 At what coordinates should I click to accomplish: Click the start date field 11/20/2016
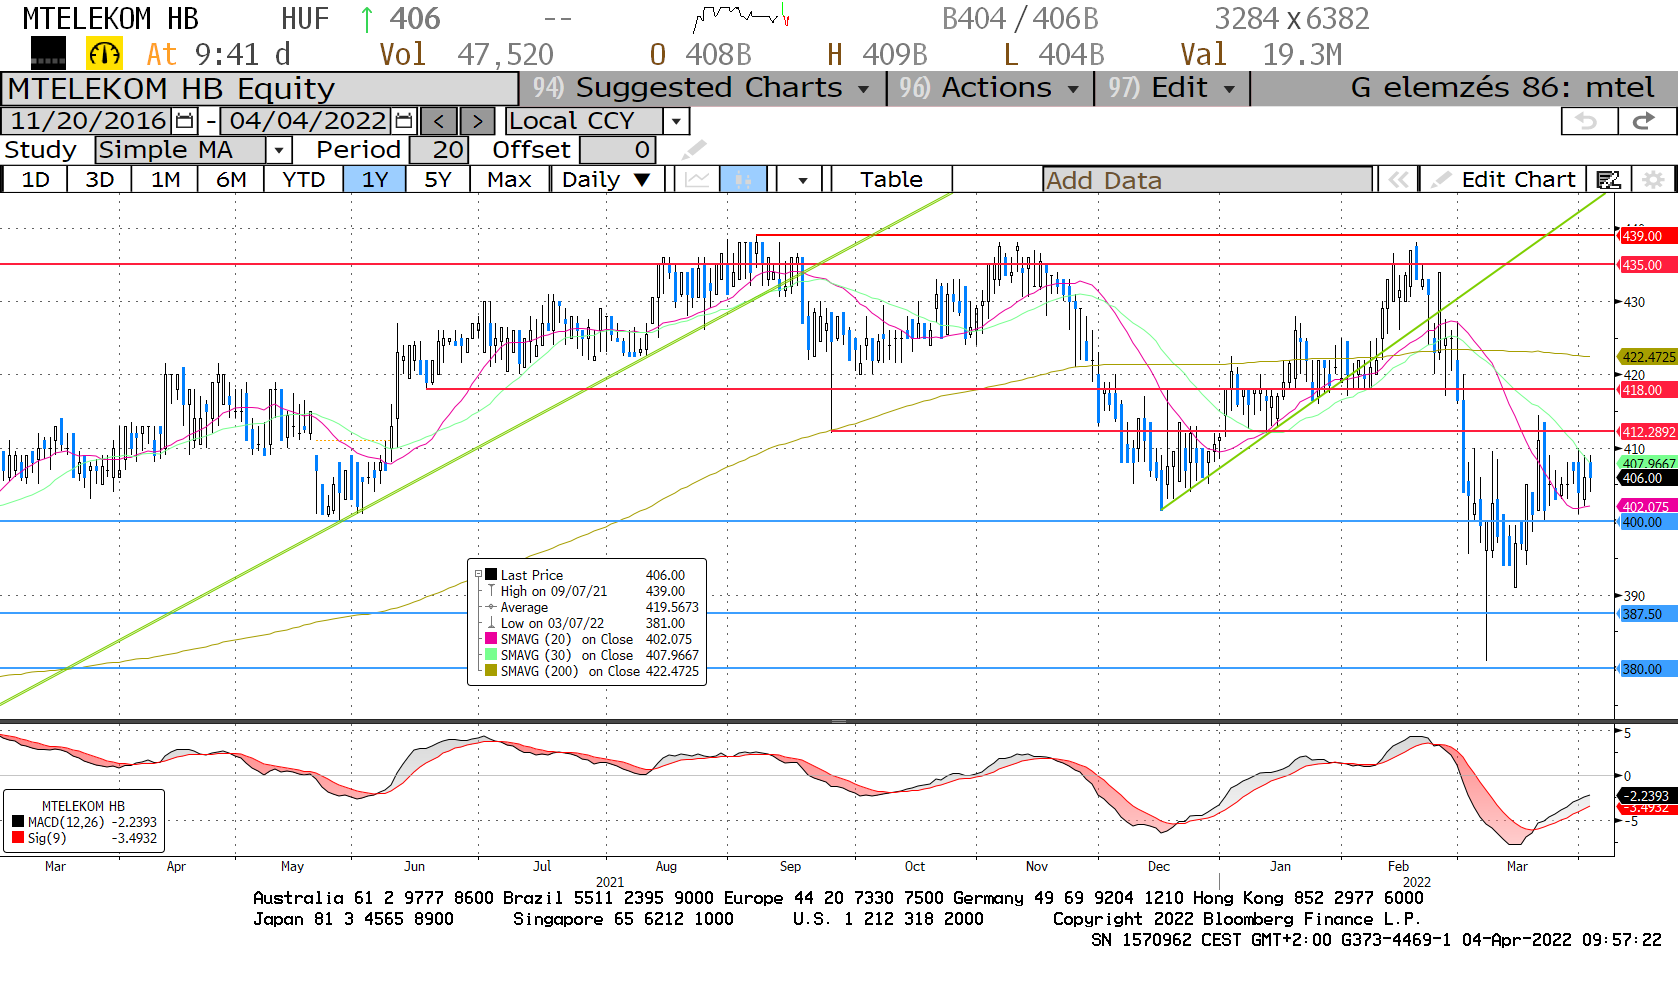point(88,121)
